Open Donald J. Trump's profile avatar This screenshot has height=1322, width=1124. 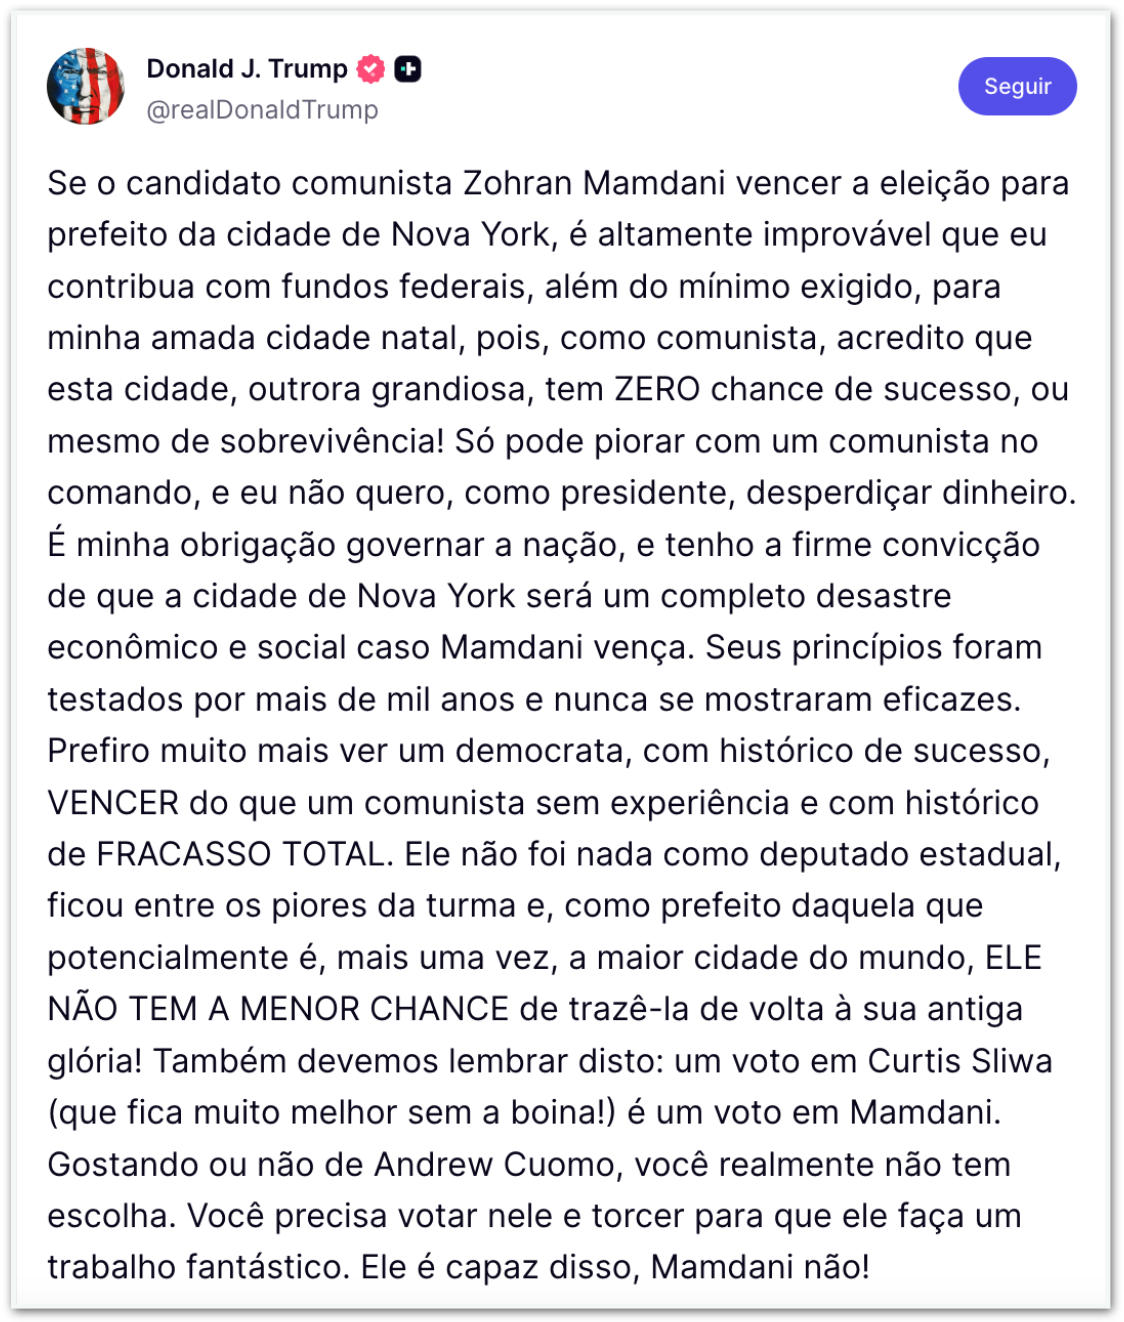coord(86,86)
